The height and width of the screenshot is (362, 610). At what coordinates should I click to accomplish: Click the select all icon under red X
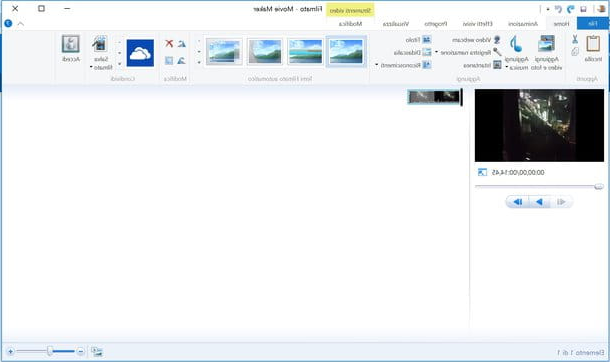(x=169, y=60)
